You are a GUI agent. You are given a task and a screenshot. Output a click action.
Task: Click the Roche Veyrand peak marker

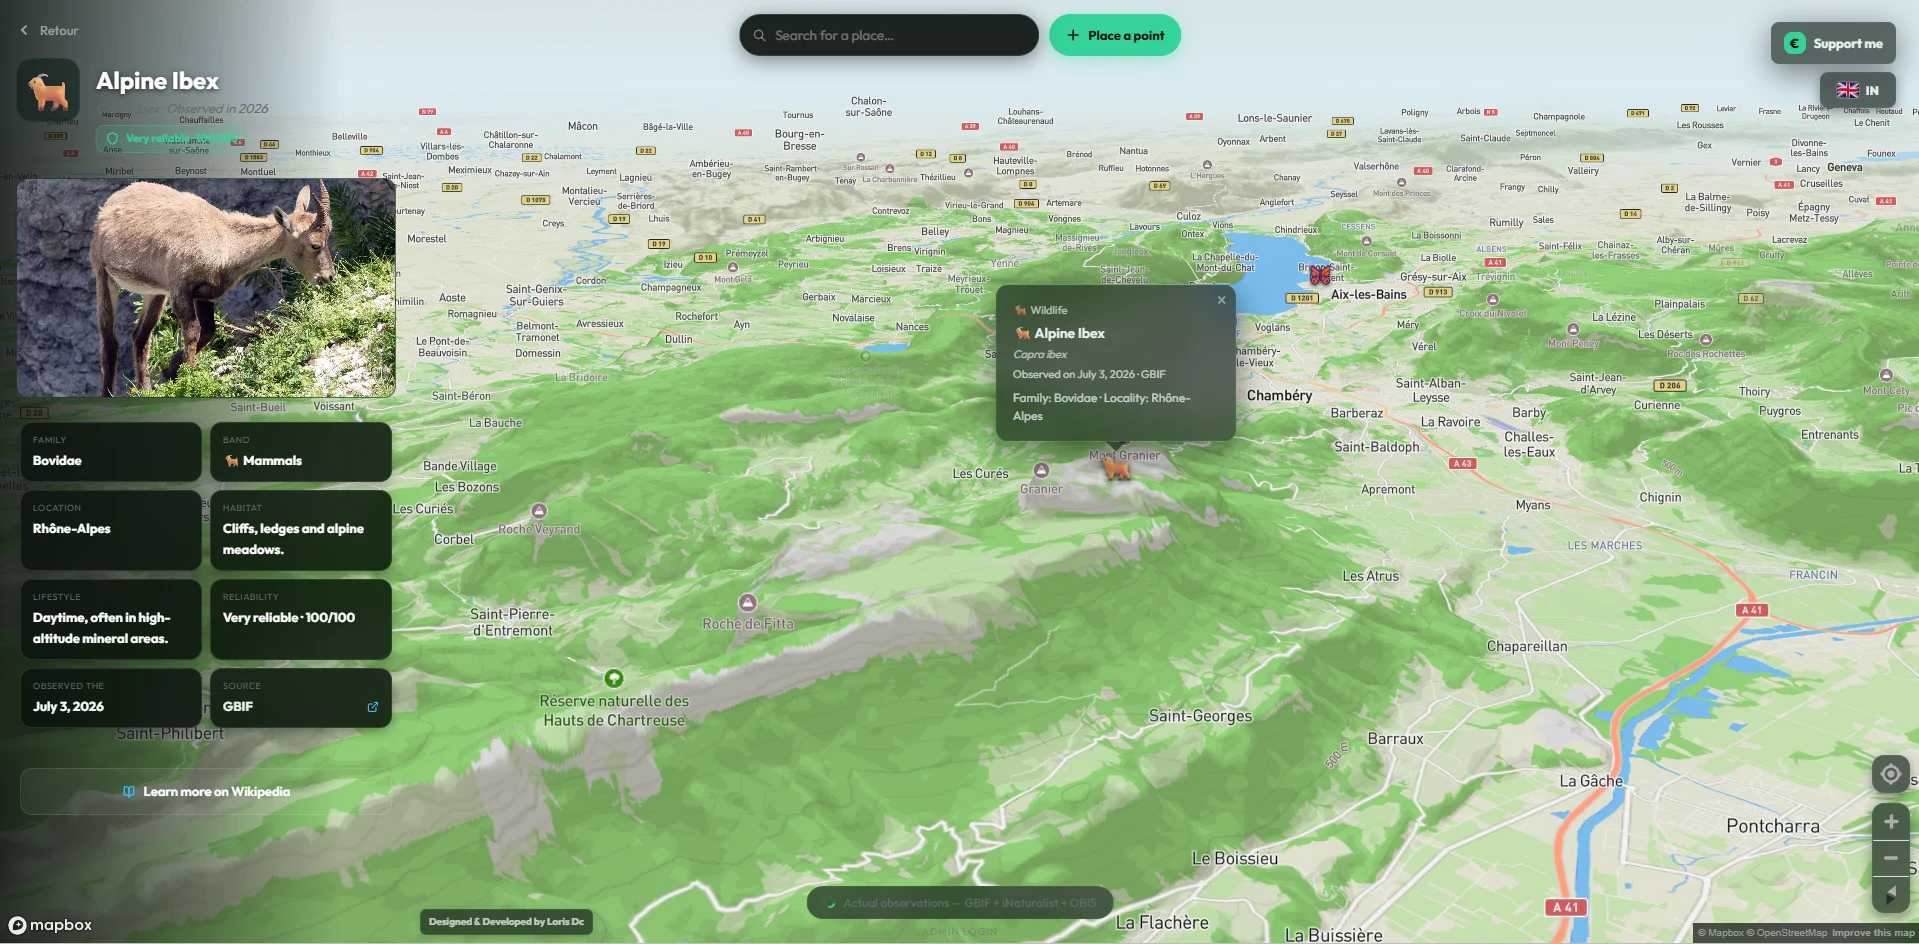click(x=539, y=511)
